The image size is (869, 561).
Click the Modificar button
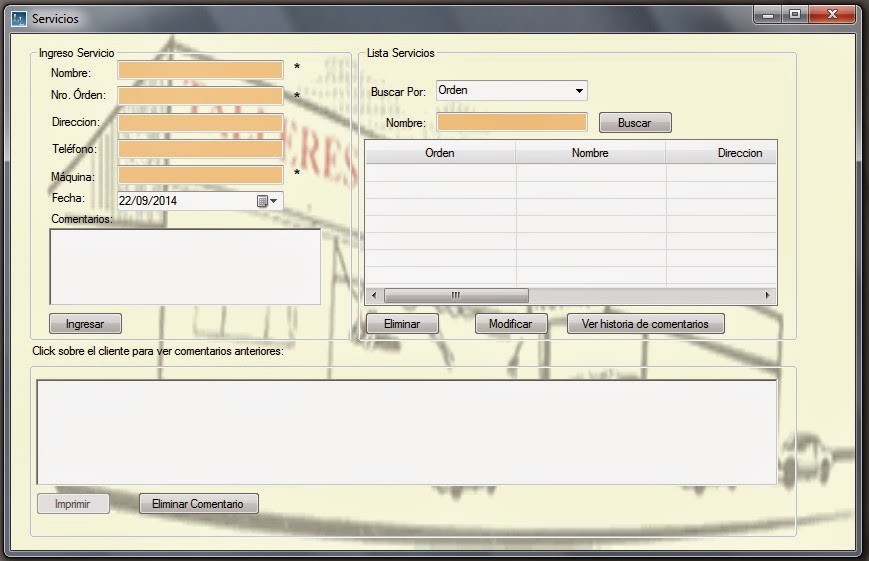pyautogui.click(x=511, y=324)
